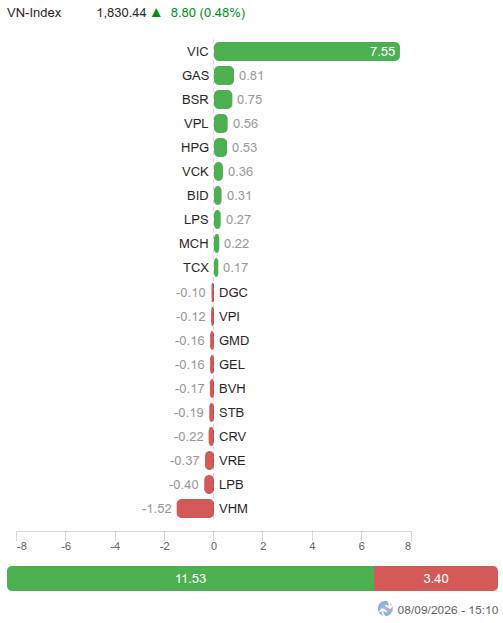This screenshot has width=503, height=623.
Task: Click the VN-Index title label
Action: pos(34,13)
